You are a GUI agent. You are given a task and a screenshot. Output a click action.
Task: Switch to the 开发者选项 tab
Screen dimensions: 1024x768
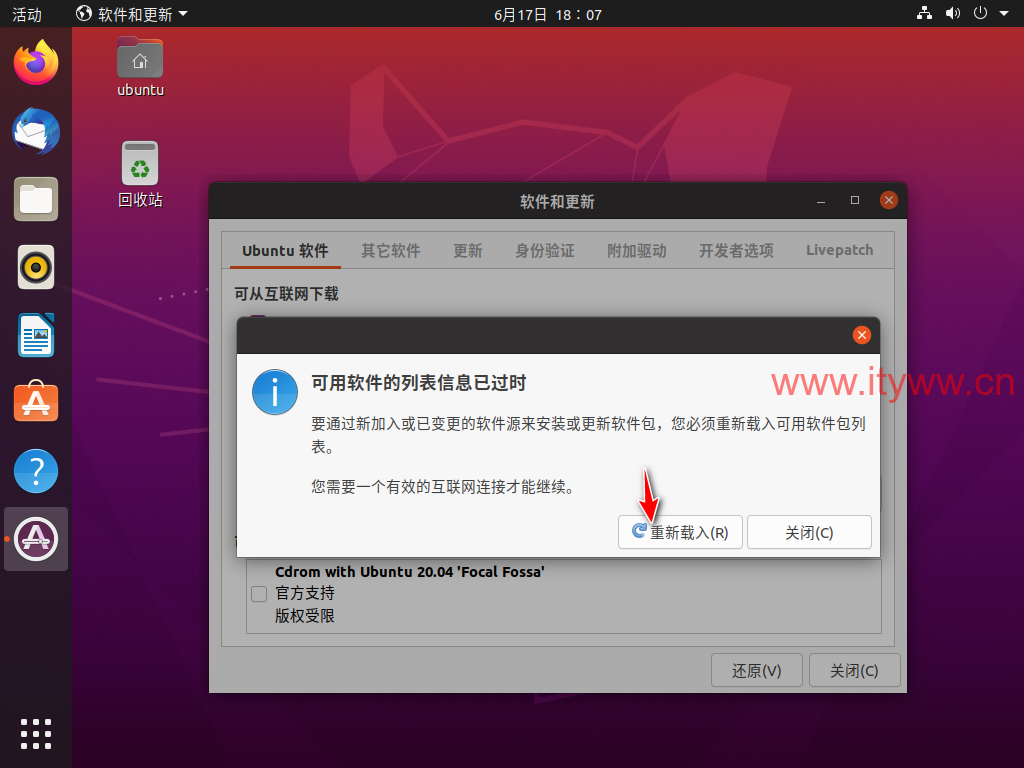coord(736,251)
